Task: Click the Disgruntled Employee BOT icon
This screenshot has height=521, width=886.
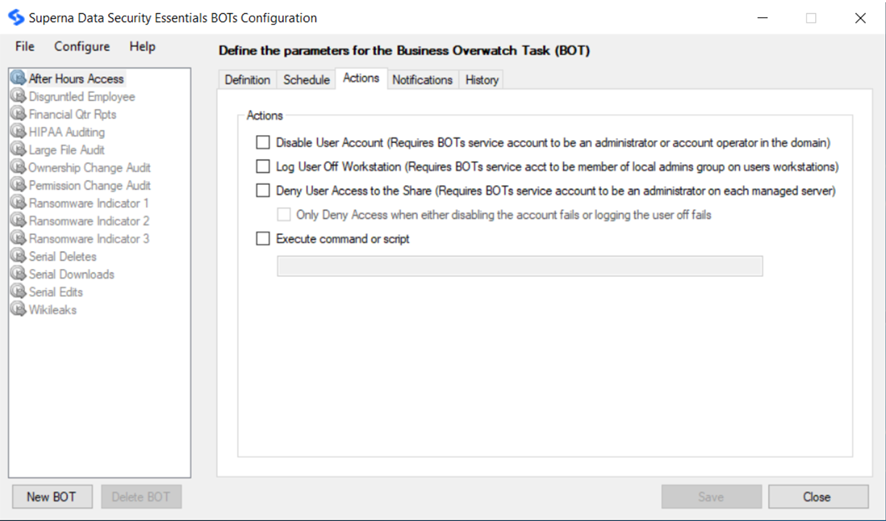Action: (18, 96)
